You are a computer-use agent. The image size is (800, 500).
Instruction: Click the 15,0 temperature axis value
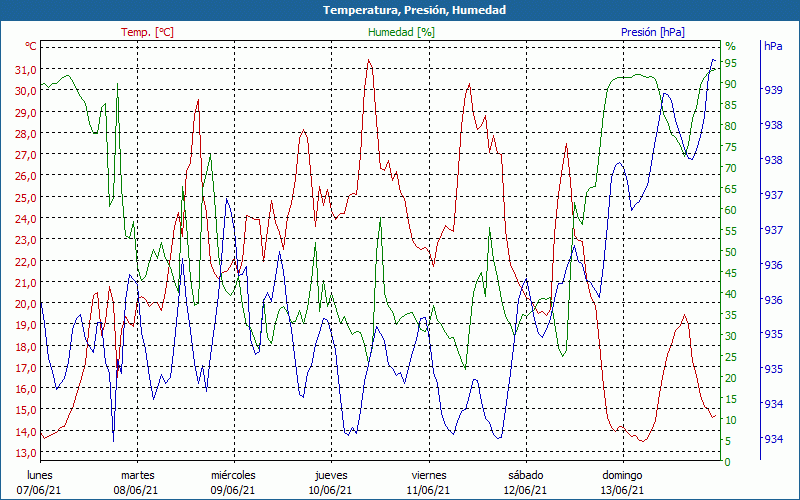pyautogui.click(x=24, y=410)
